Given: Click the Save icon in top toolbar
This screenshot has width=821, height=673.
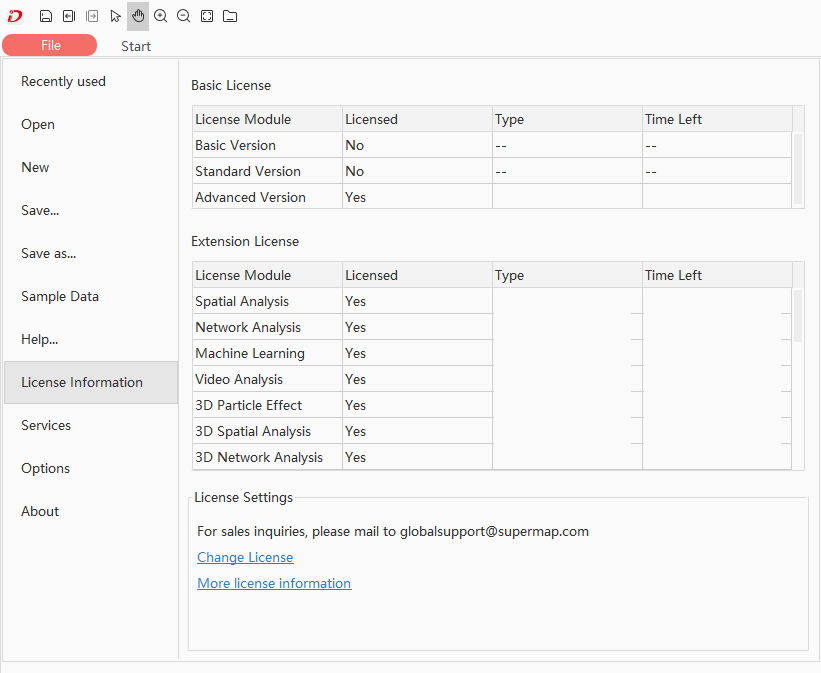Looking at the screenshot, I should (46, 16).
